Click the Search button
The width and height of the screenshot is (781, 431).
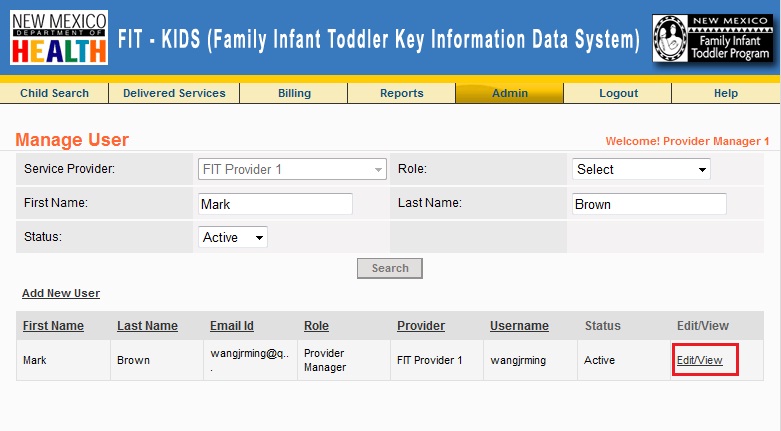[x=390, y=268]
